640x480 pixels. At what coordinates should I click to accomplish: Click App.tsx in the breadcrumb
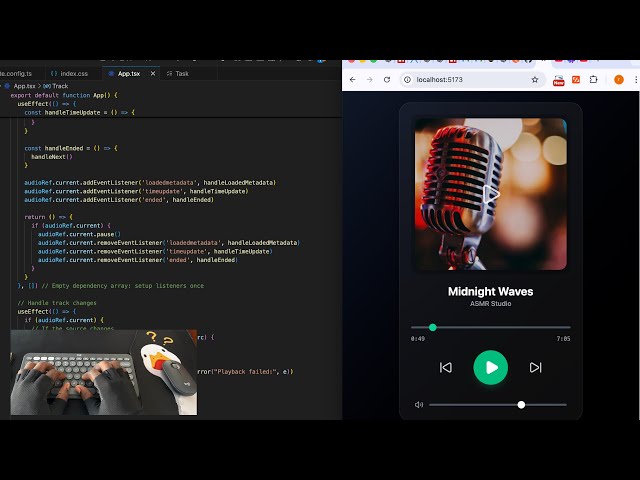coord(24,86)
